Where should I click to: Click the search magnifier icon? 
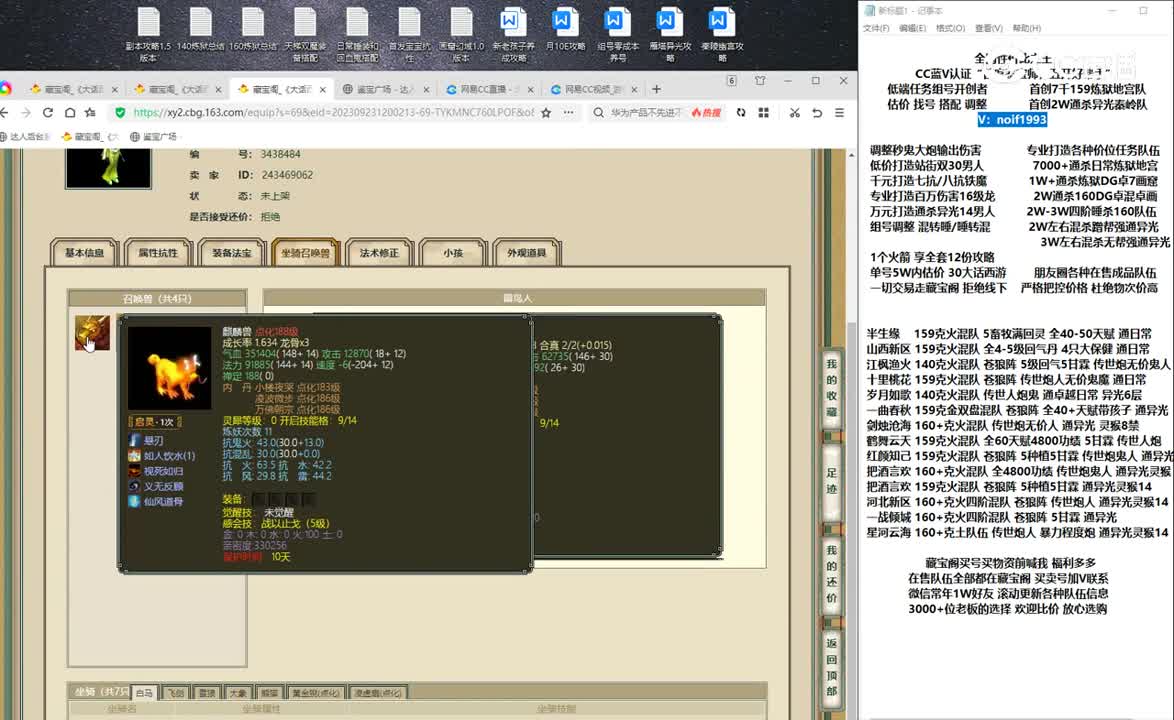(598, 113)
